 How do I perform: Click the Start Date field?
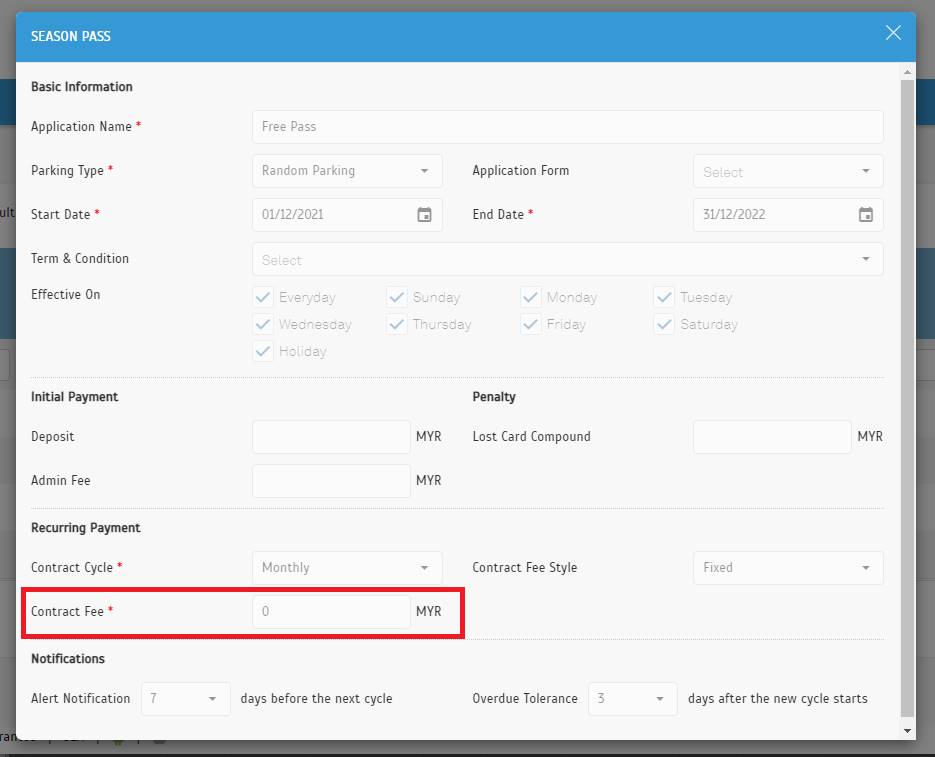click(x=347, y=215)
